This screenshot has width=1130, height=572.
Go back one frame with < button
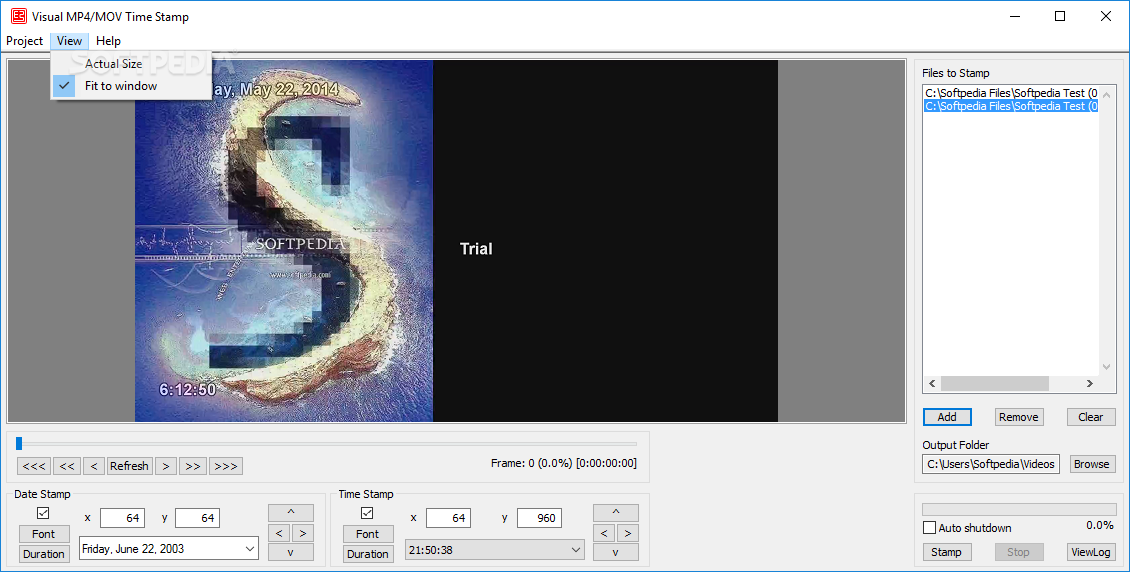[94, 466]
